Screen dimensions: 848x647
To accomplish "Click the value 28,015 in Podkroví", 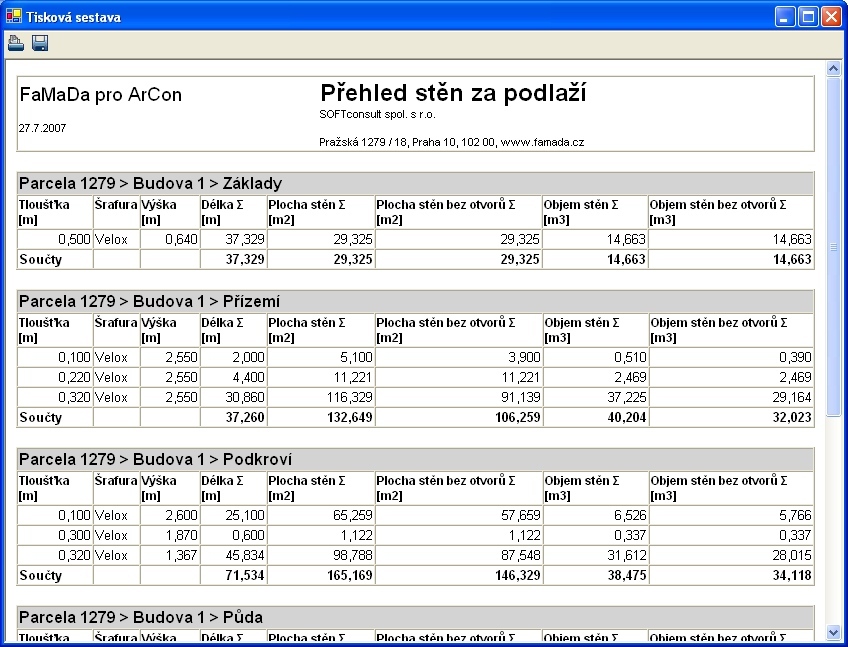I will [792, 555].
